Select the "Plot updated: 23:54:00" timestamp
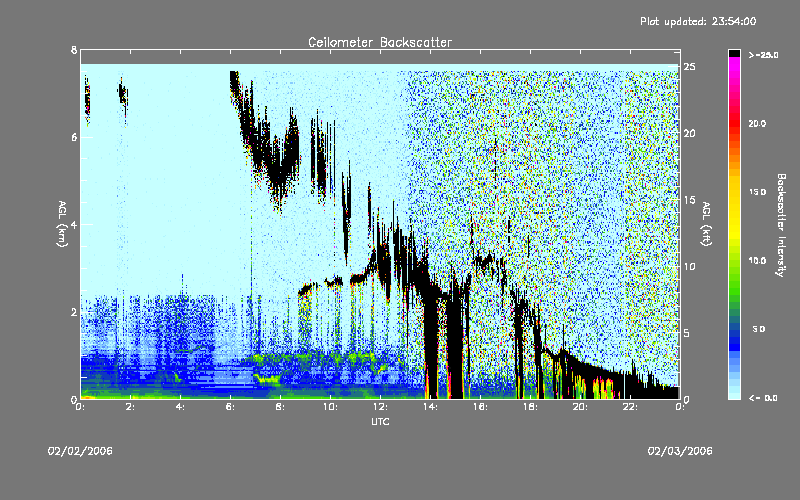The height and width of the screenshot is (500, 800). point(698,21)
